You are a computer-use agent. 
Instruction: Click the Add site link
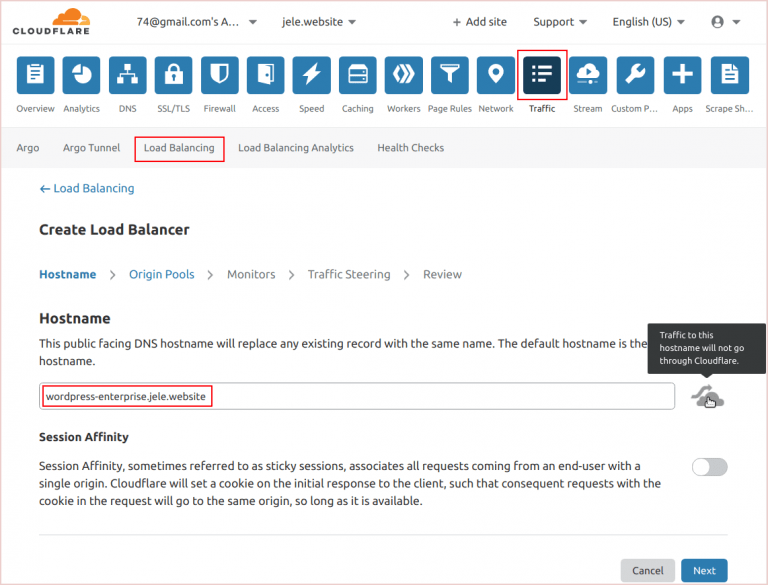[x=480, y=22]
